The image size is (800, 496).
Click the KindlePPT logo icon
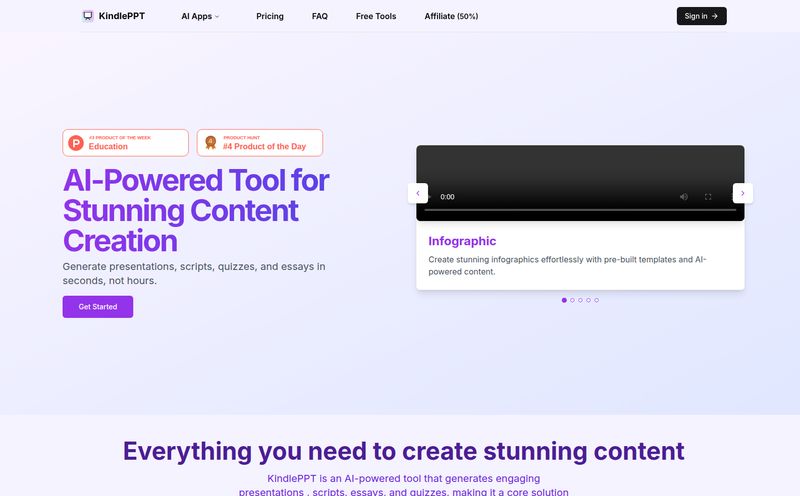coord(88,16)
